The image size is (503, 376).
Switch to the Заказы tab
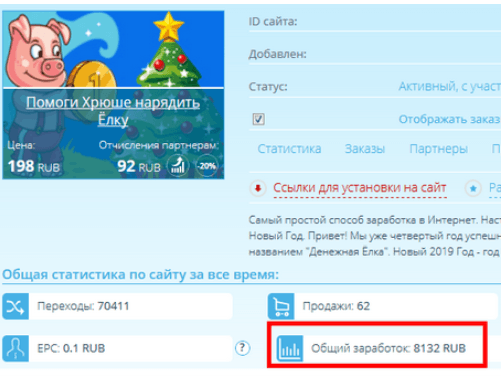click(365, 149)
